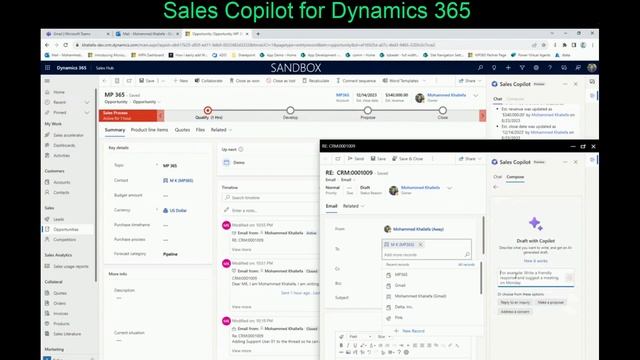Click Save & Close in email window

point(408,158)
